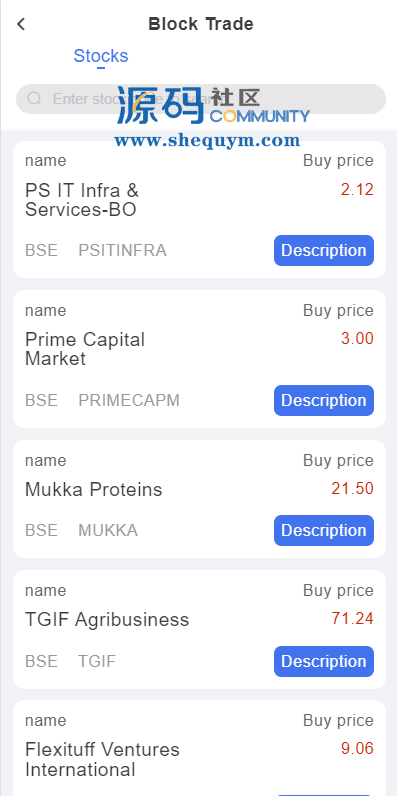This screenshot has height=796, width=397.
Task: Click the 21.50 buy price value
Action: [353, 488]
